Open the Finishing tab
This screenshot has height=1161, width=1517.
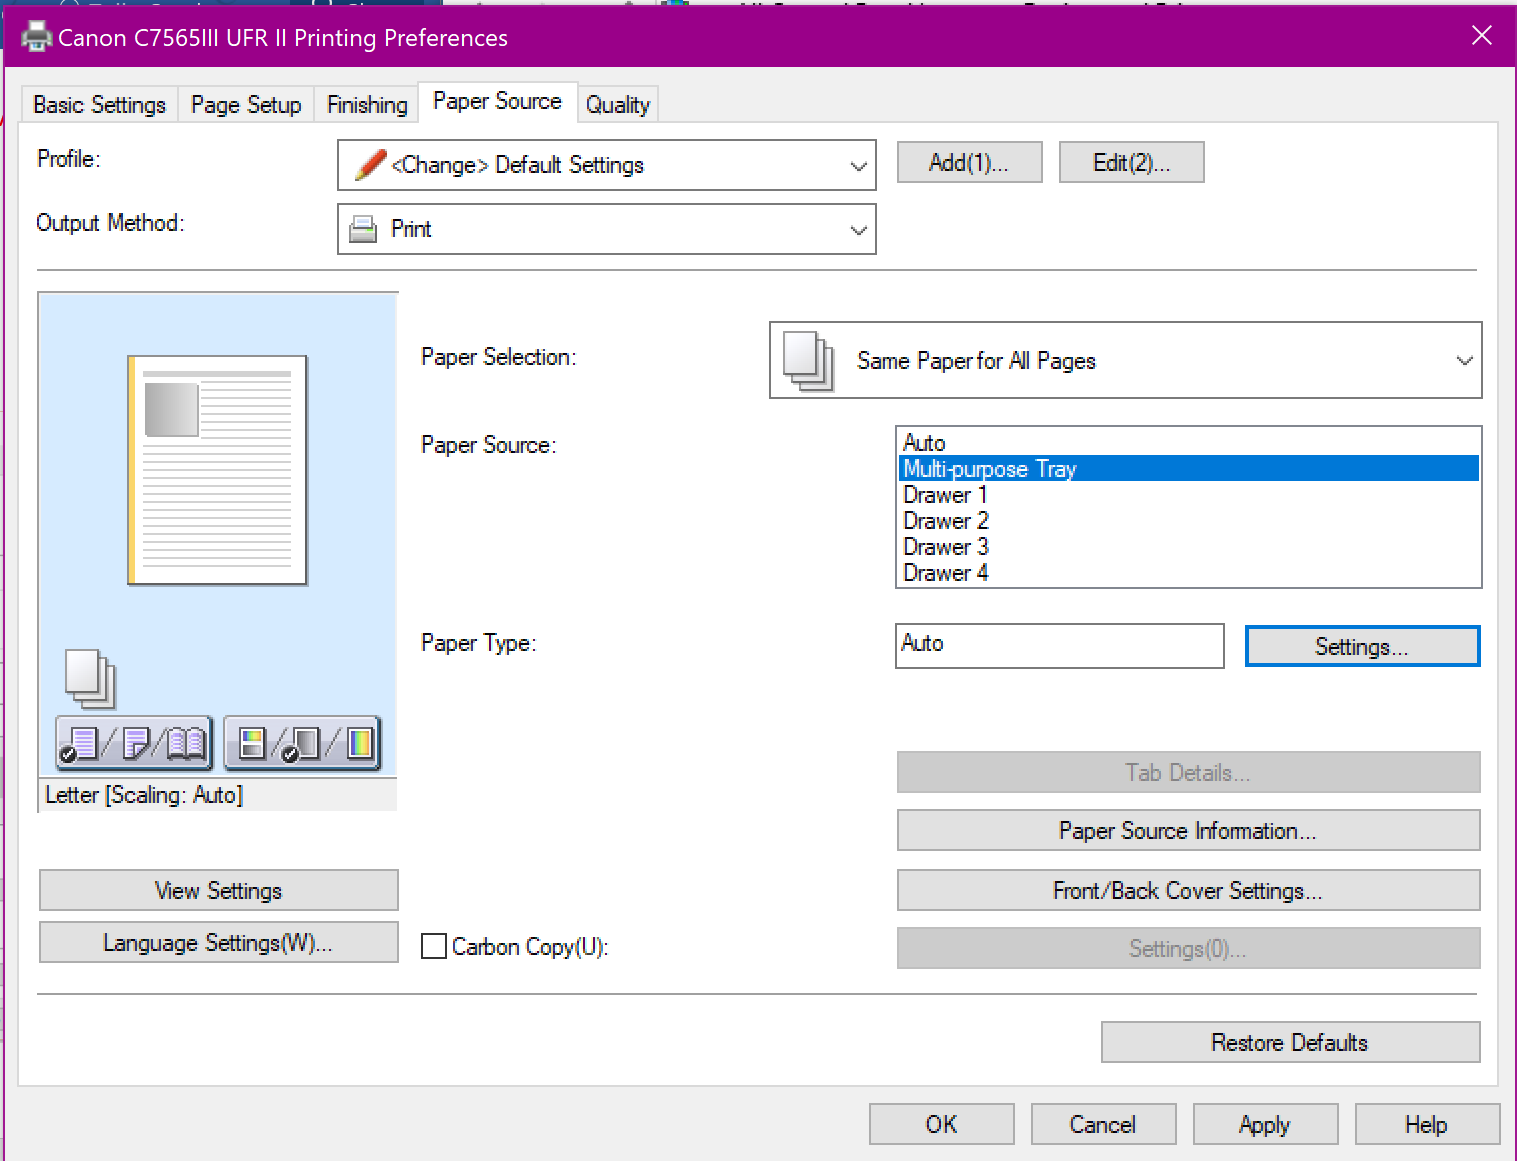point(367,104)
